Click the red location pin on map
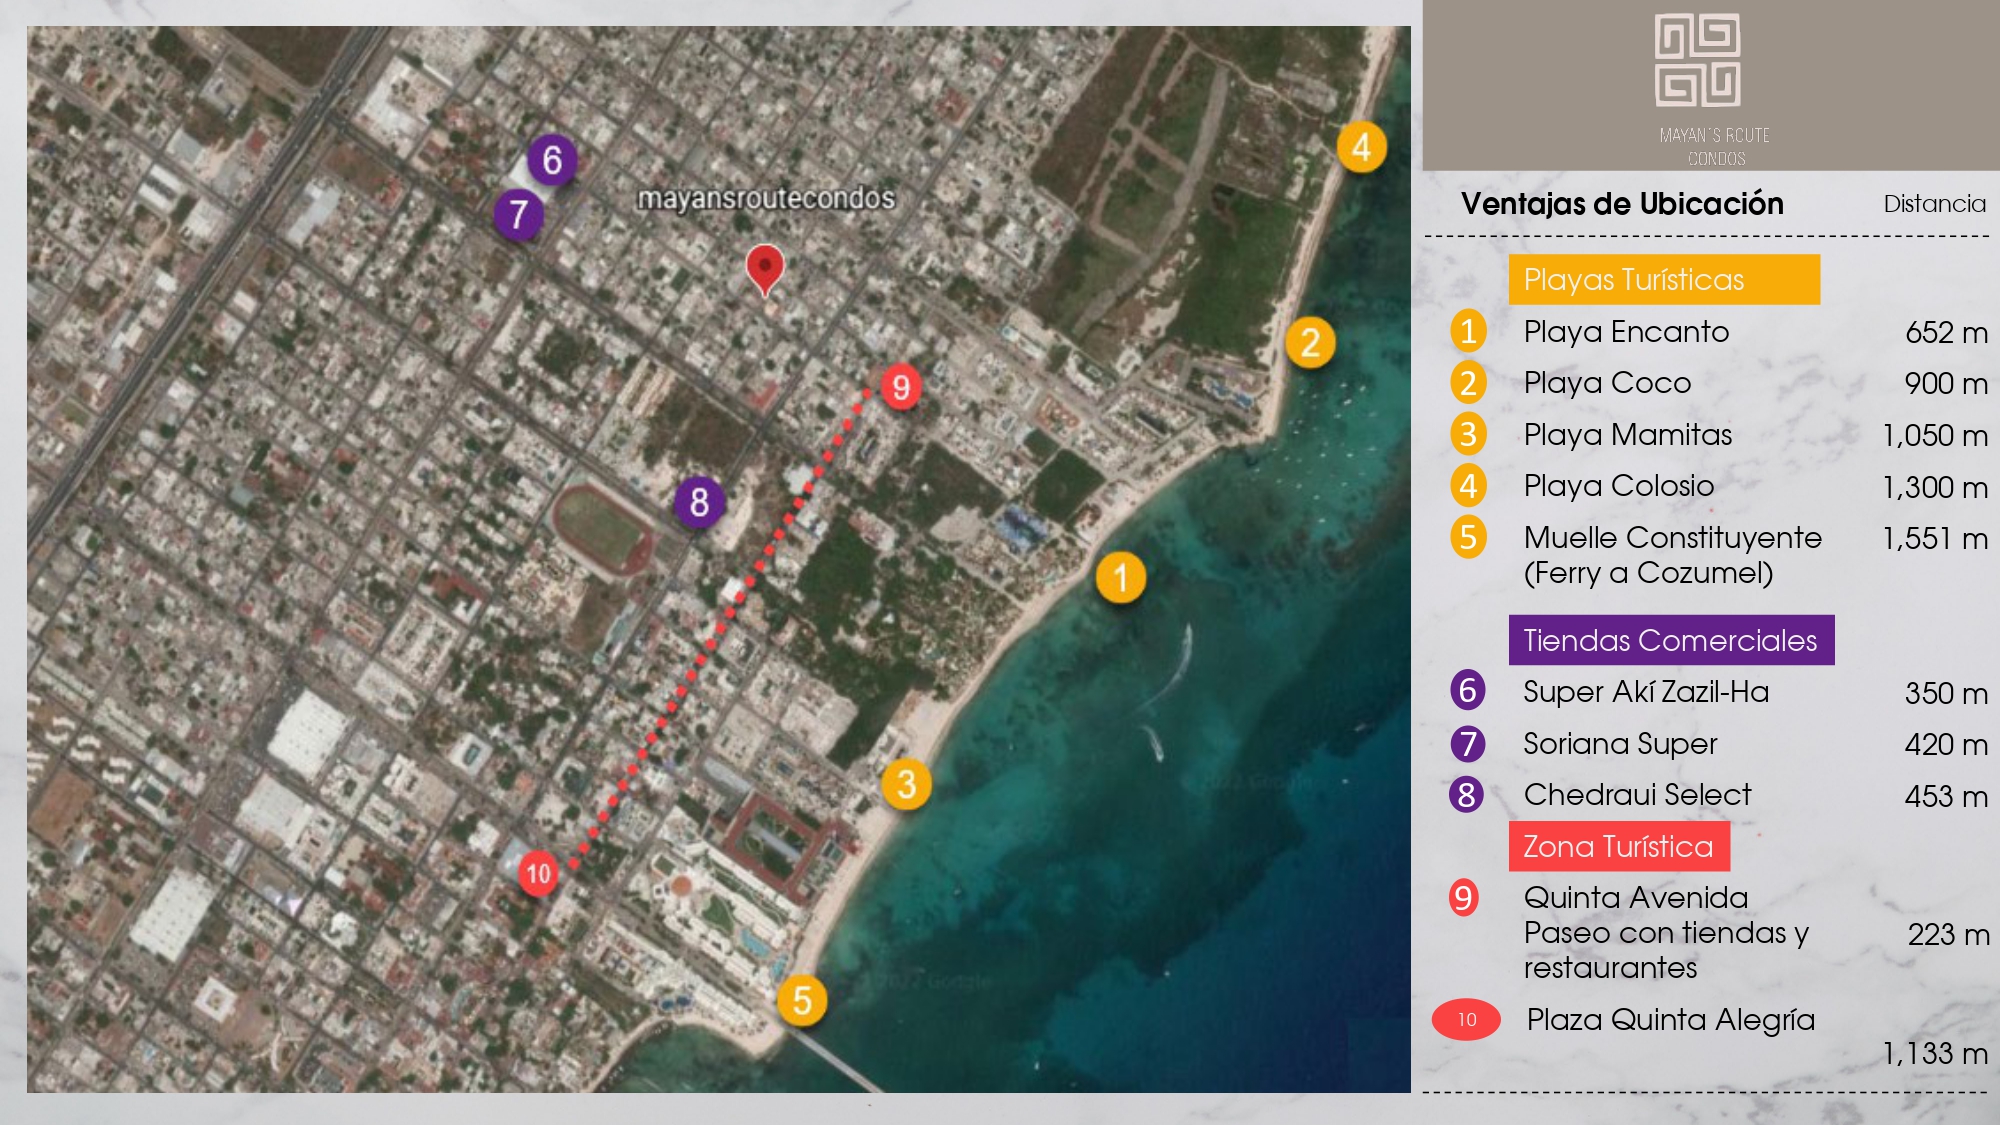 765,267
